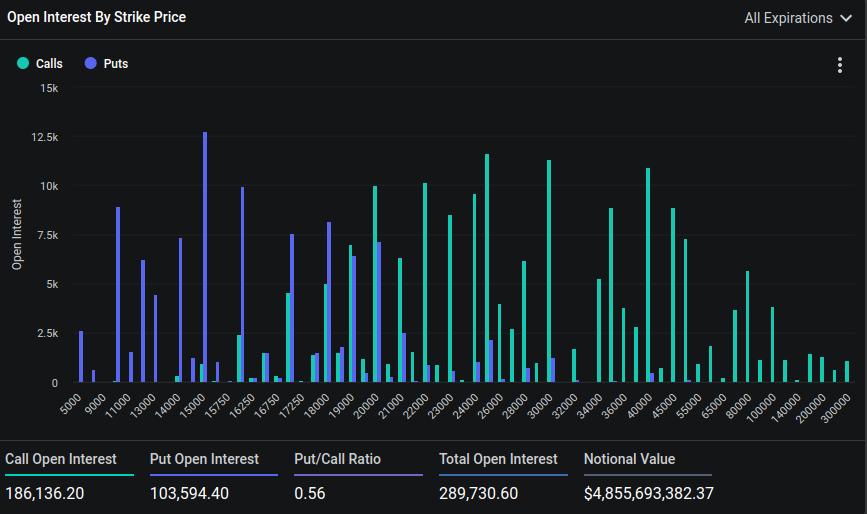Select the Put/Call Ratio stat label
Image resolution: width=867 pixels, height=514 pixels.
pyautogui.click(x=337, y=459)
